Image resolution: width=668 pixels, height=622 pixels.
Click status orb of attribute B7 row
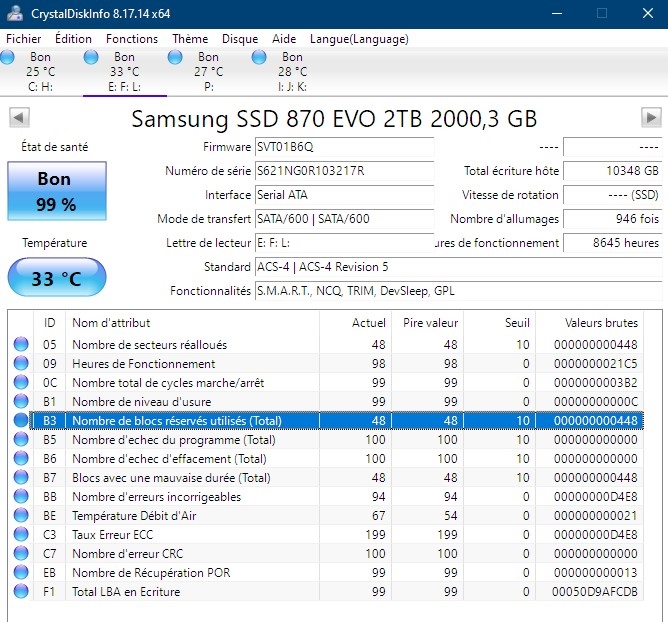(x=21, y=477)
